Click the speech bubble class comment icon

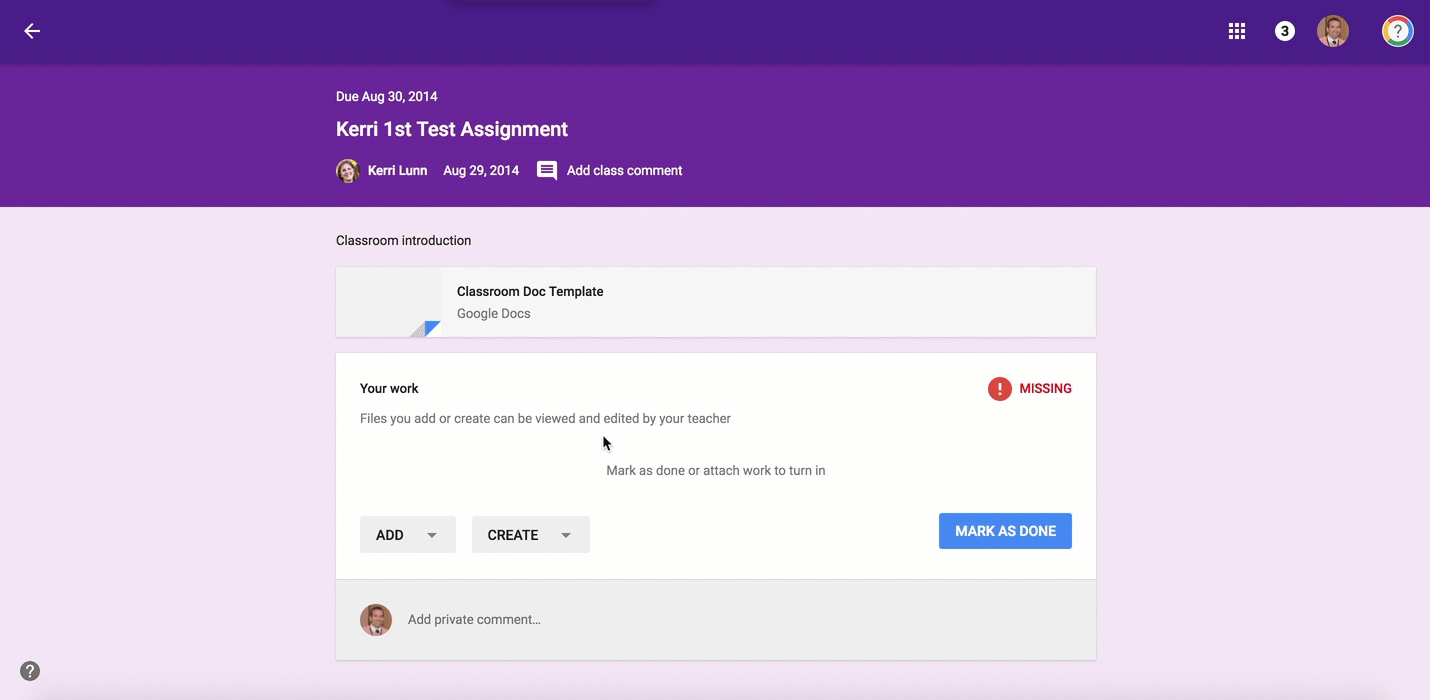point(547,171)
